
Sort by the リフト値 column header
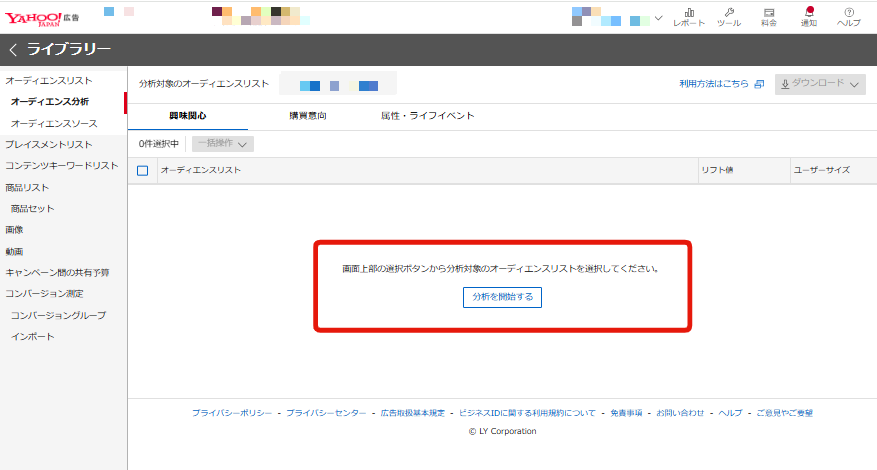point(717,170)
